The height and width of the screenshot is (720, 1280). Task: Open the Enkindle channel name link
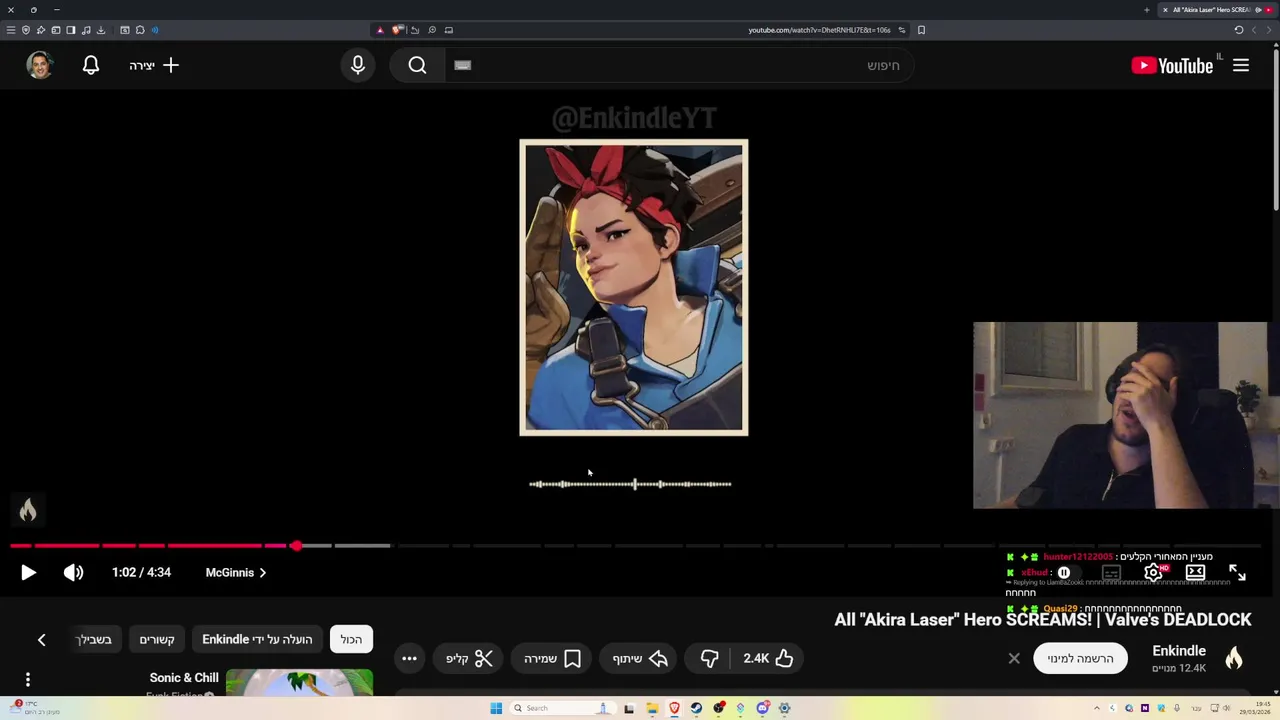(x=1179, y=651)
